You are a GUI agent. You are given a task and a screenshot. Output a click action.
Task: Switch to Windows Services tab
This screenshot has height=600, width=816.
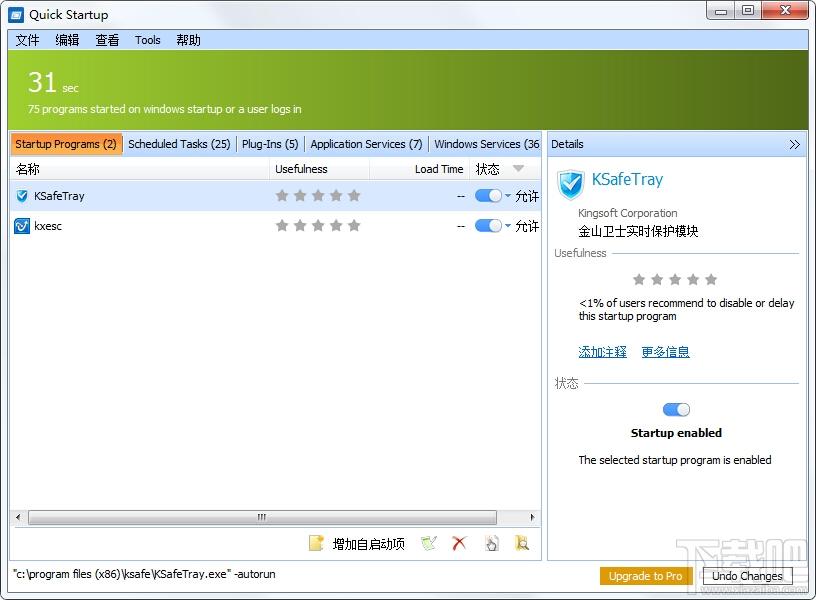pyautogui.click(x=486, y=144)
